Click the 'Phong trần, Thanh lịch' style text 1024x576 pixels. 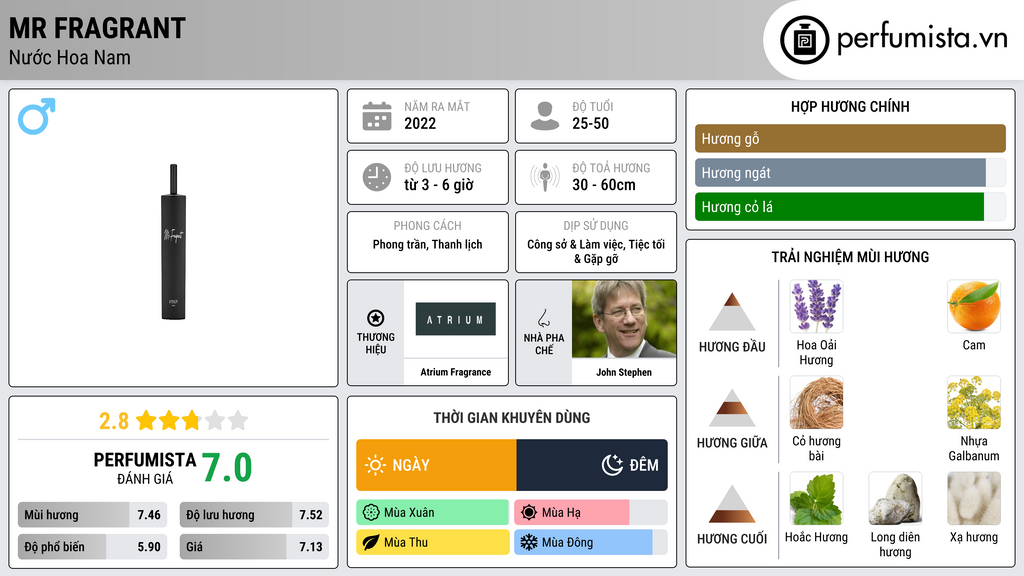click(x=428, y=244)
